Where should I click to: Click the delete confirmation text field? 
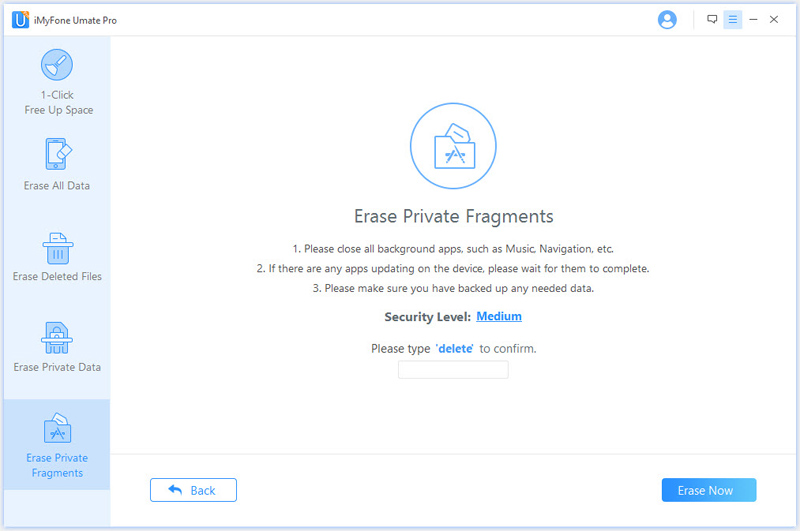pos(453,370)
